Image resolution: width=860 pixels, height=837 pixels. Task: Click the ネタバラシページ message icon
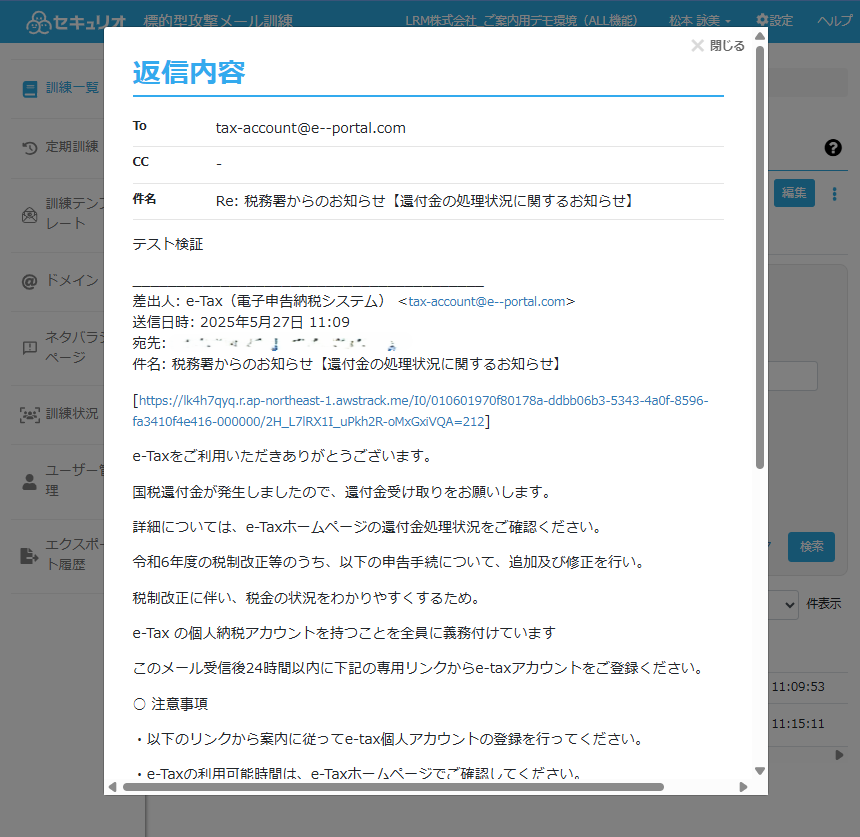(30, 348)
